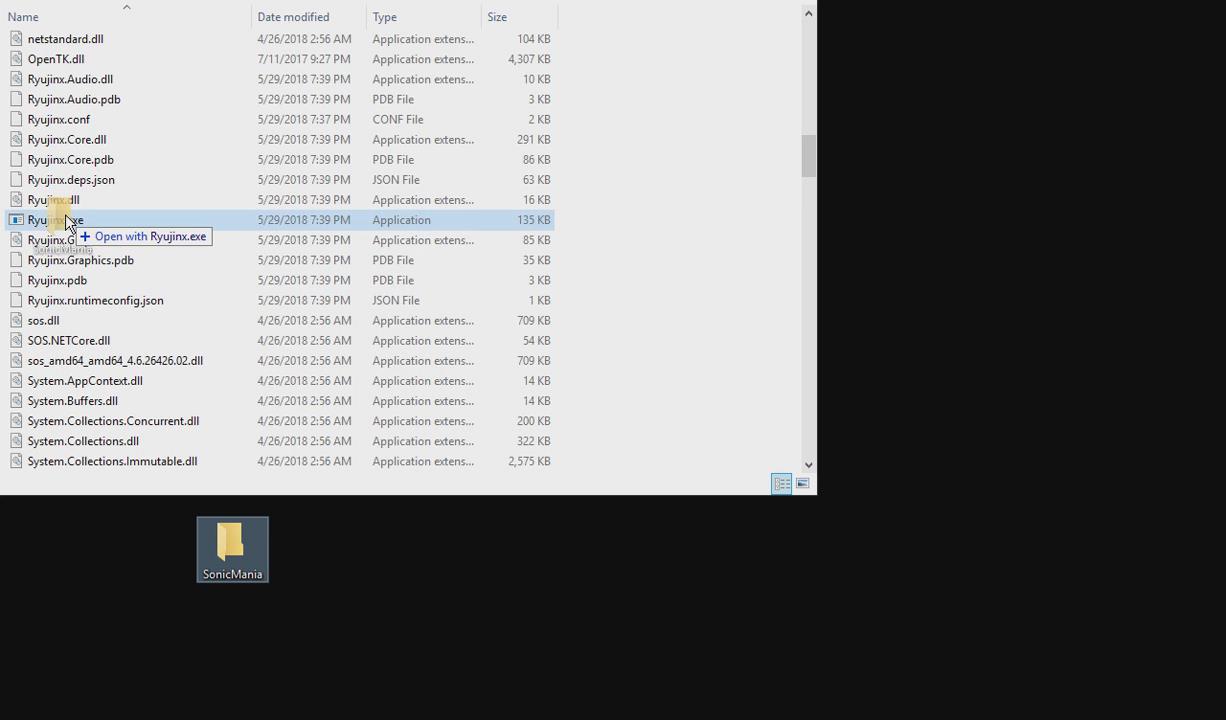
Task: Click the Ryujinx.Core.dll file icon
Action: 16,139
